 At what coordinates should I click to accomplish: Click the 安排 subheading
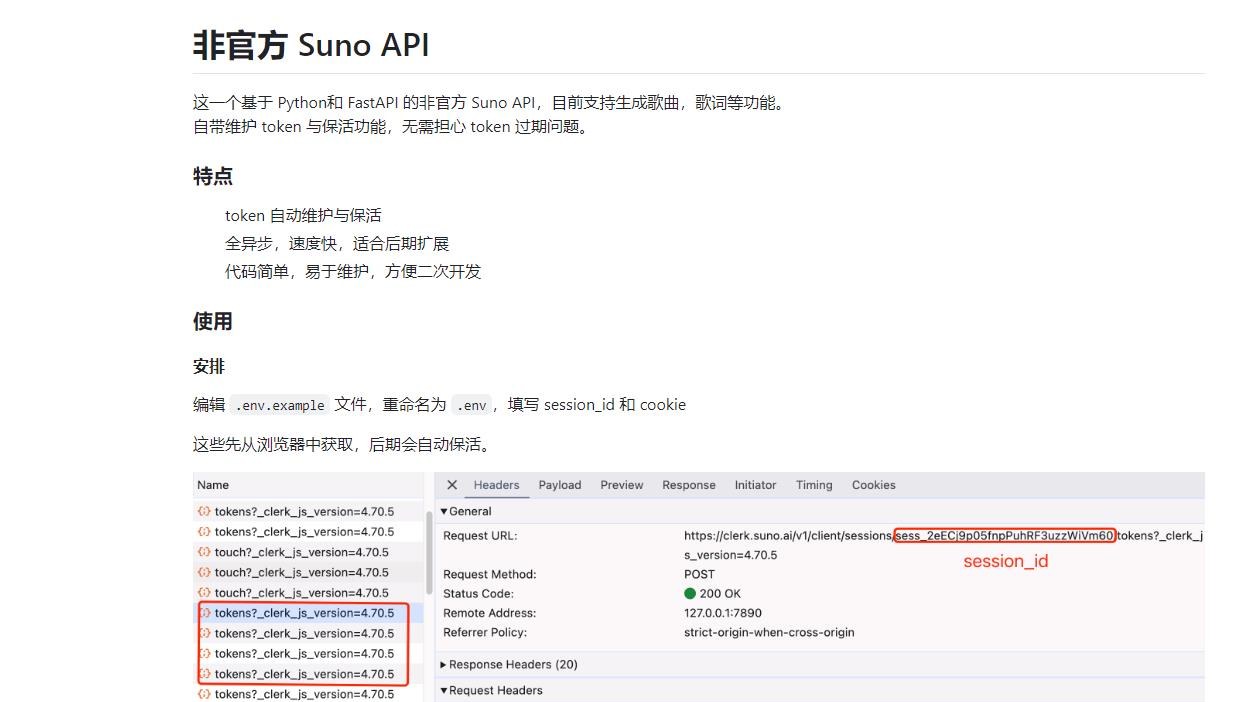[x=209, y=367]
